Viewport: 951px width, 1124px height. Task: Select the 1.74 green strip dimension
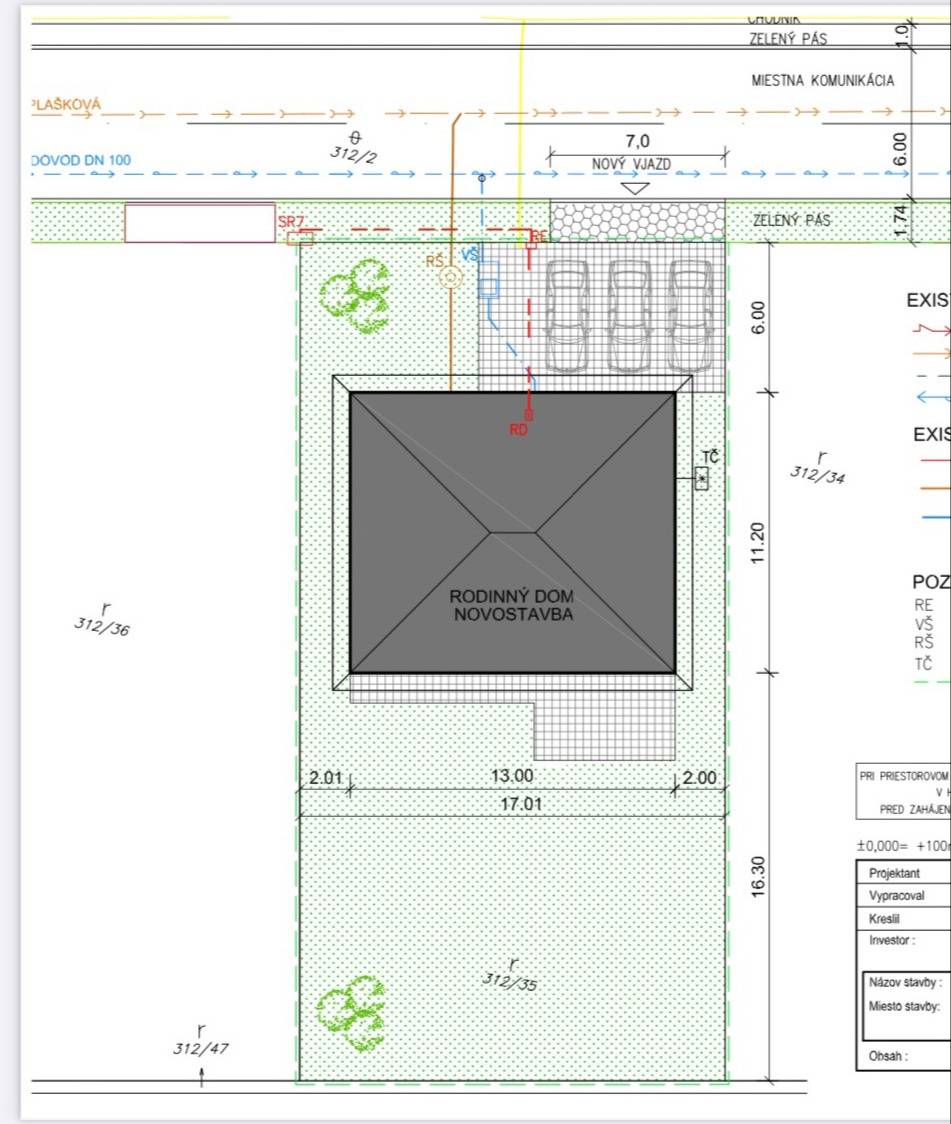click(x=901, y=222)
